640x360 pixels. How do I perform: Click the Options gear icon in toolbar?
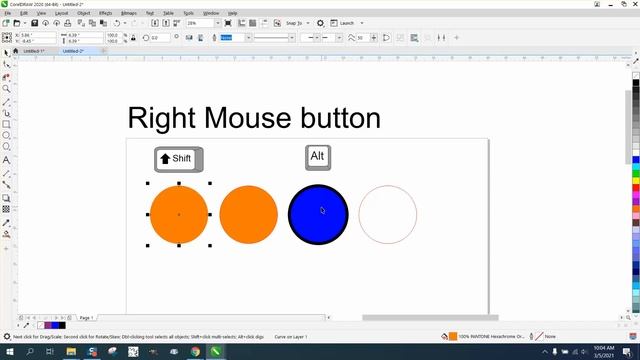point(320,23)
